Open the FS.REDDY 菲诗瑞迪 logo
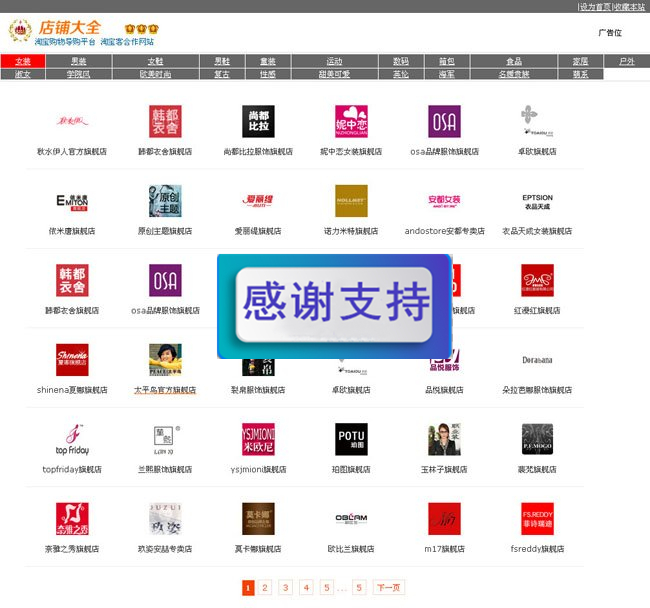Viewport: 650px width, 608px height. (537, 519)
